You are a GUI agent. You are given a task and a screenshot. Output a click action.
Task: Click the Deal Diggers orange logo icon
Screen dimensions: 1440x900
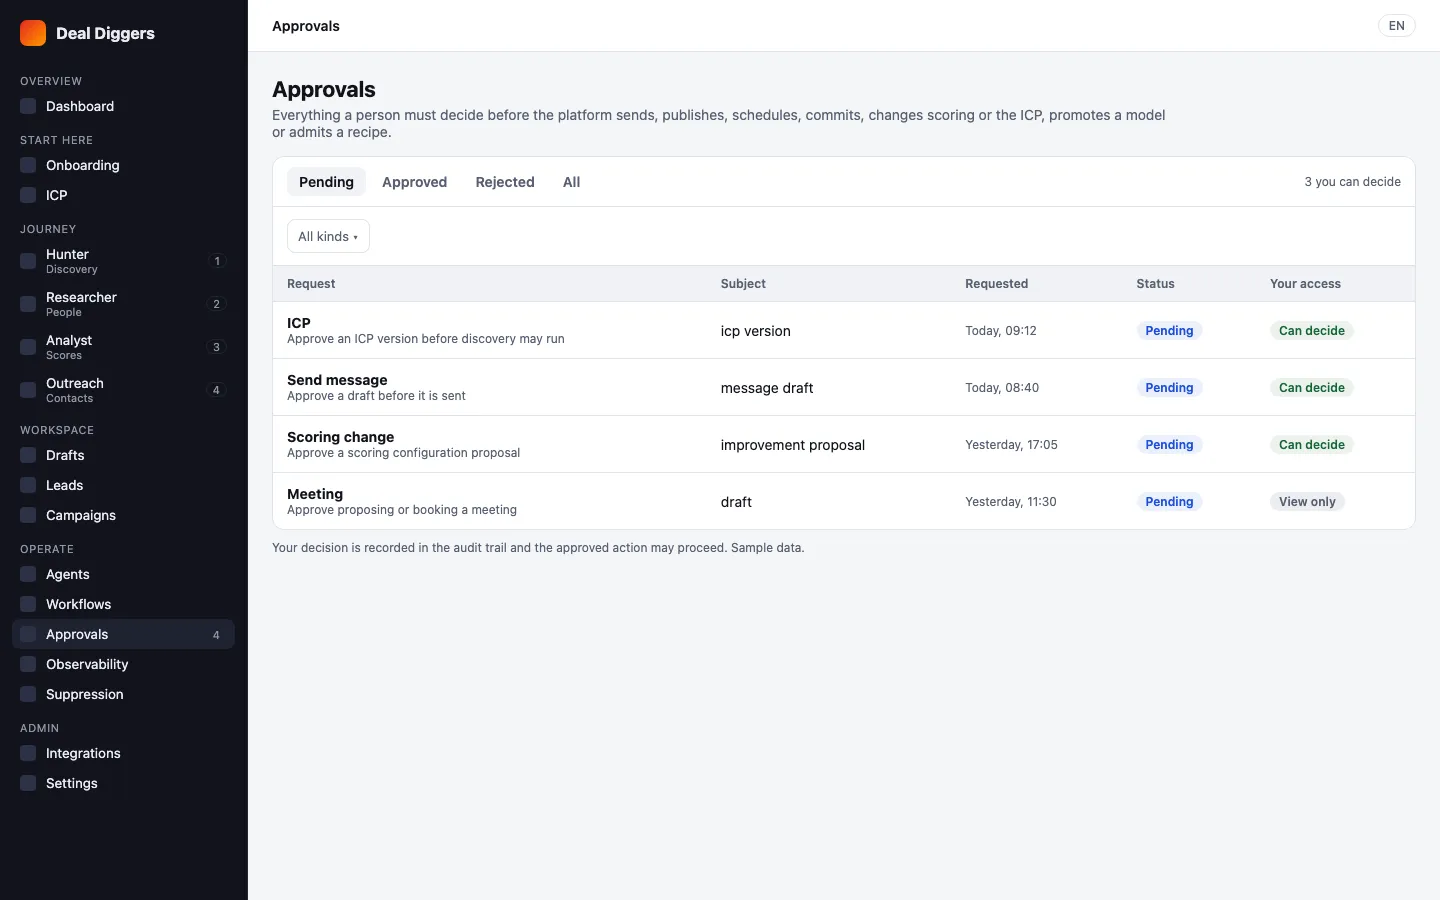tap(33, 33)
